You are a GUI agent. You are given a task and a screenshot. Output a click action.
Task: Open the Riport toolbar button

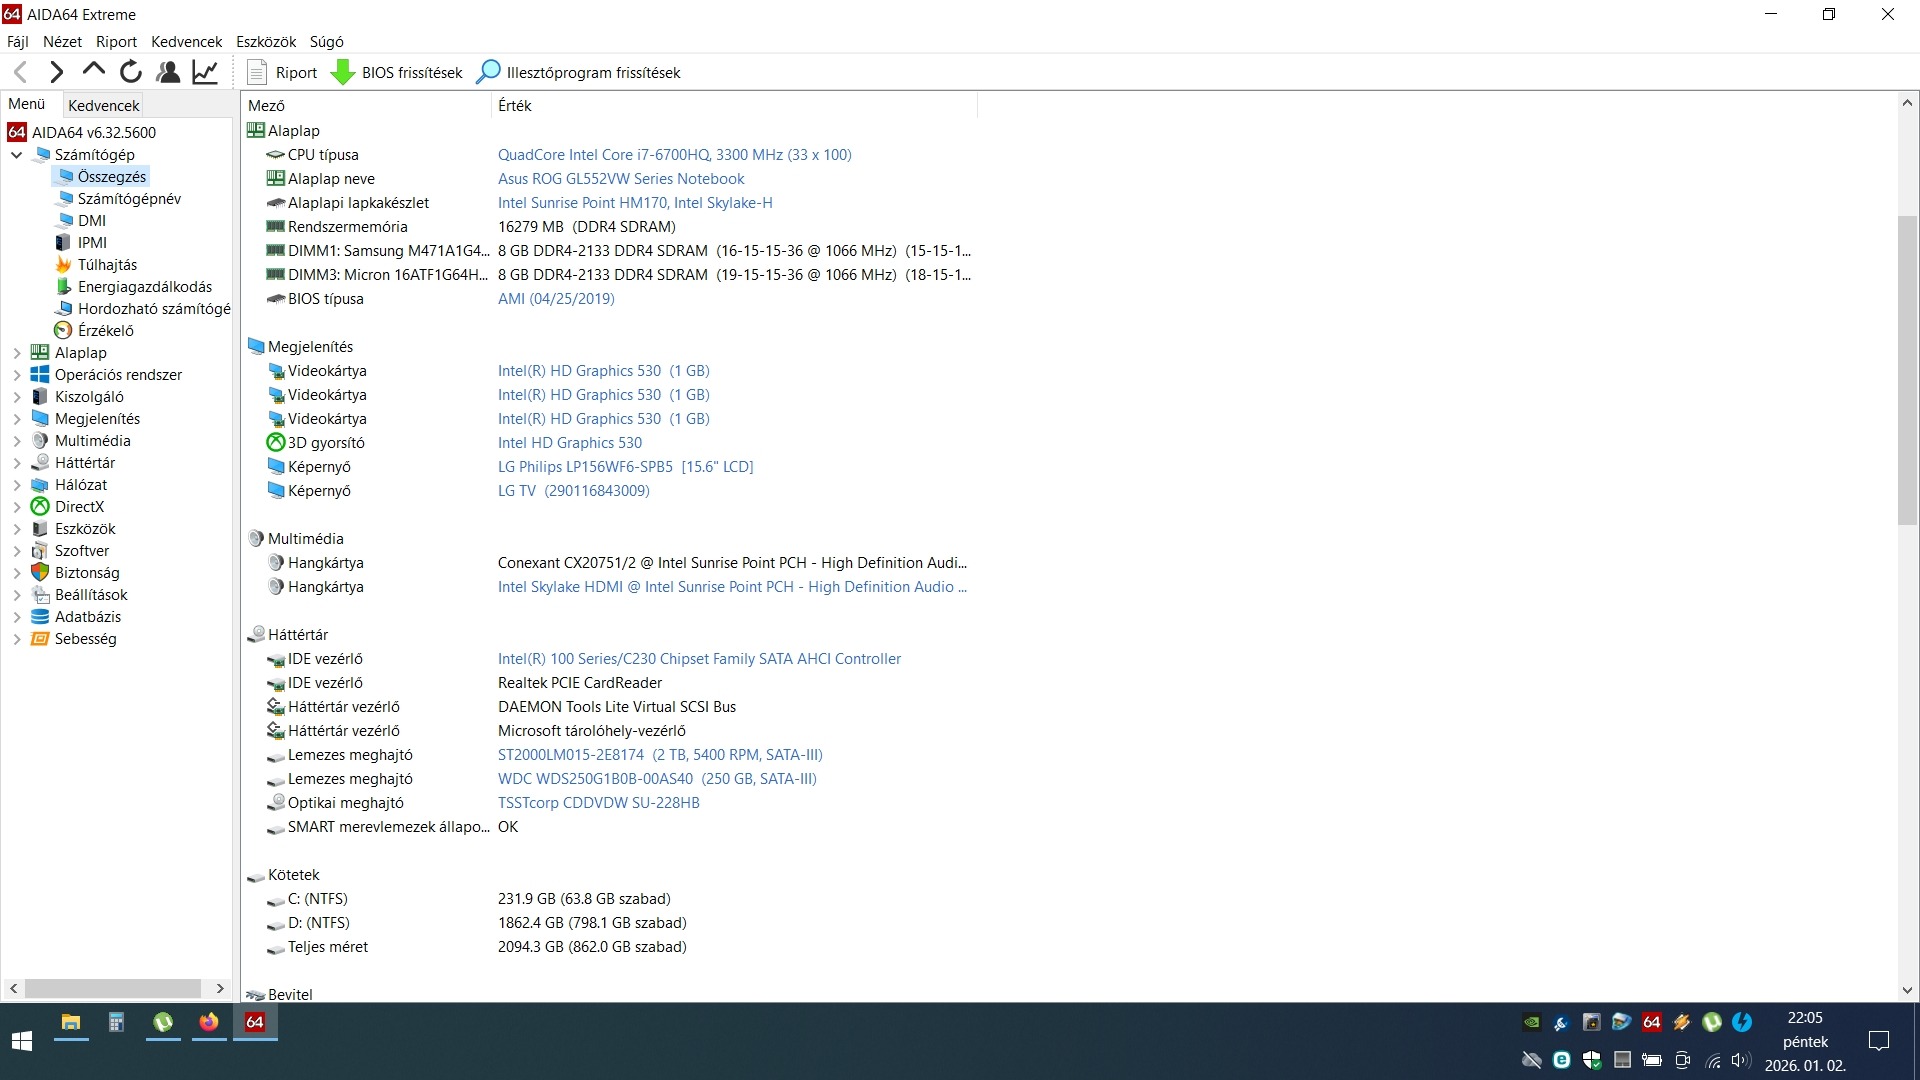(x=283, y=73)
